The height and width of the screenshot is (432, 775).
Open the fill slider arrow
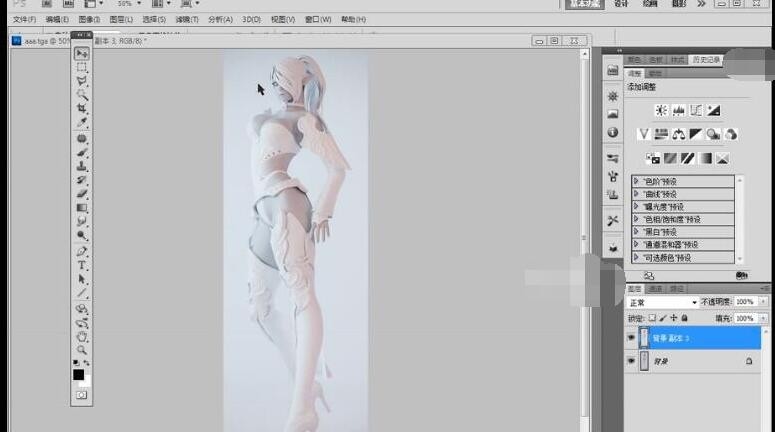[x=763, y=318]
